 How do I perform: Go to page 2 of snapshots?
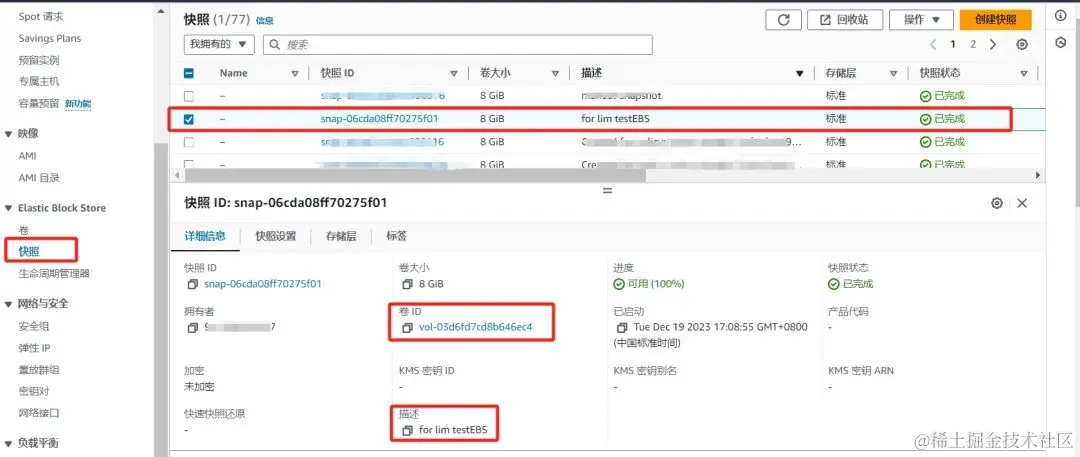click(973, 44)
